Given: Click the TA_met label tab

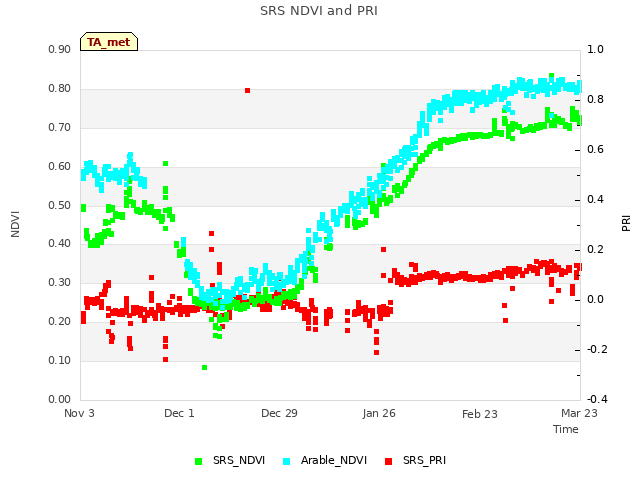Looking at the screenshot, I should [x=109, y=42].
